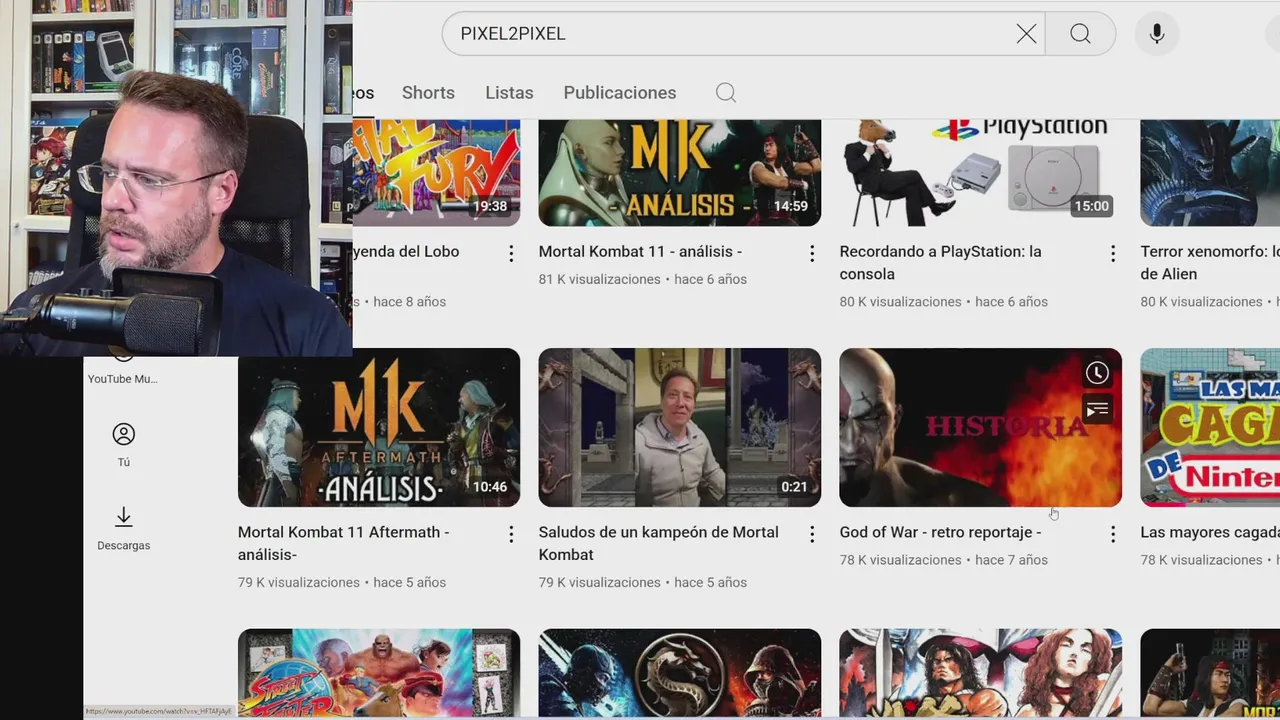Open options for God of War retro reportaje
The image size is (1280, 720).
[x=1113, y=535]
